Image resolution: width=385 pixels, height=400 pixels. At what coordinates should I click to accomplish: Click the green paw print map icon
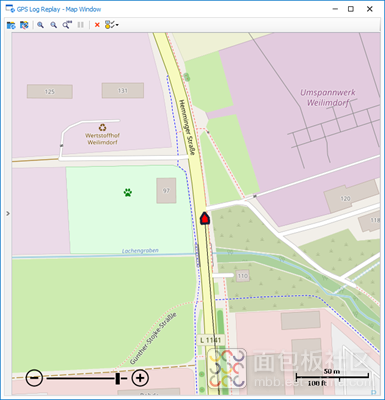click(128, 192)
